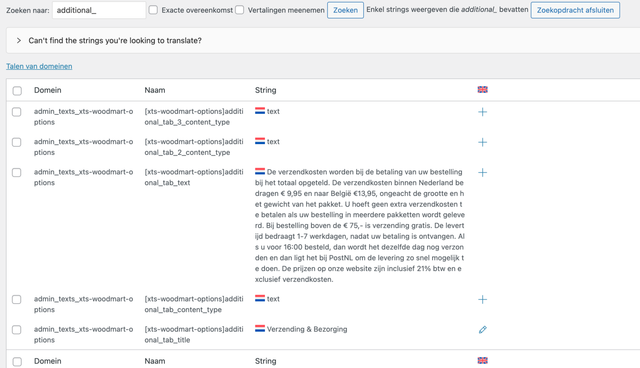
Task: Check the additional_tab_3_content_type row
Action: tap(17, 112)
